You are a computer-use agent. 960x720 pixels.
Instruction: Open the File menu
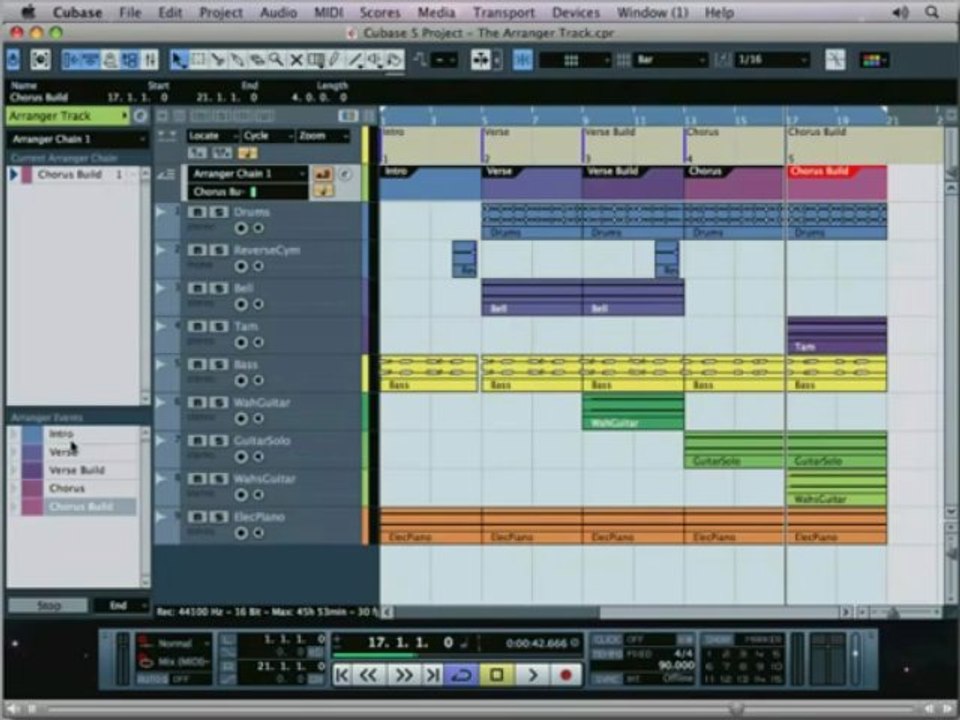coord(130,12)
